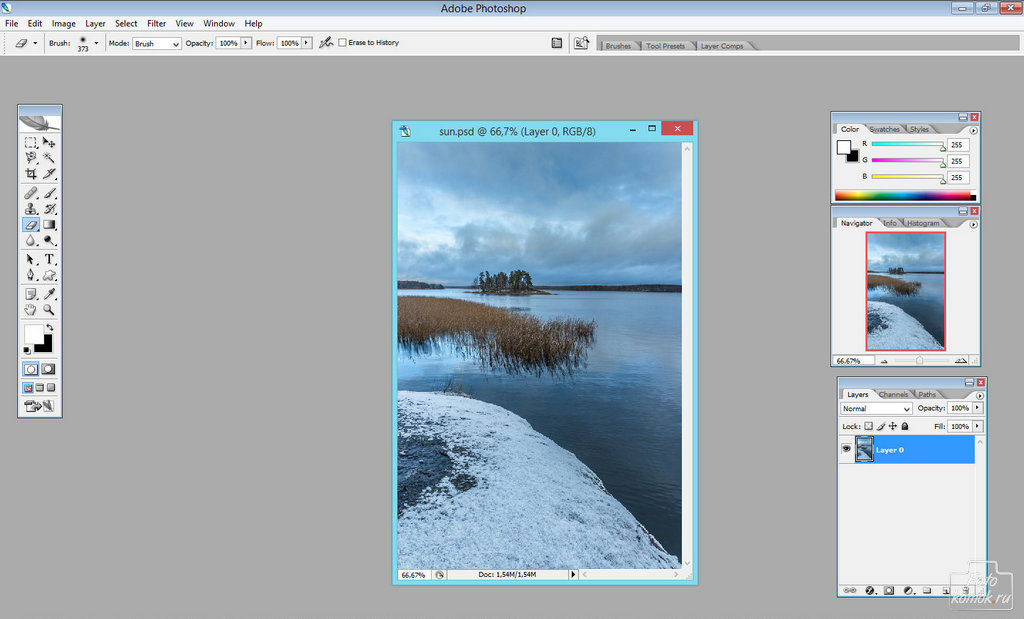Switch to Quick Mask mode
The width and height of the screenshot is (1024, 619).
point(48,369)
